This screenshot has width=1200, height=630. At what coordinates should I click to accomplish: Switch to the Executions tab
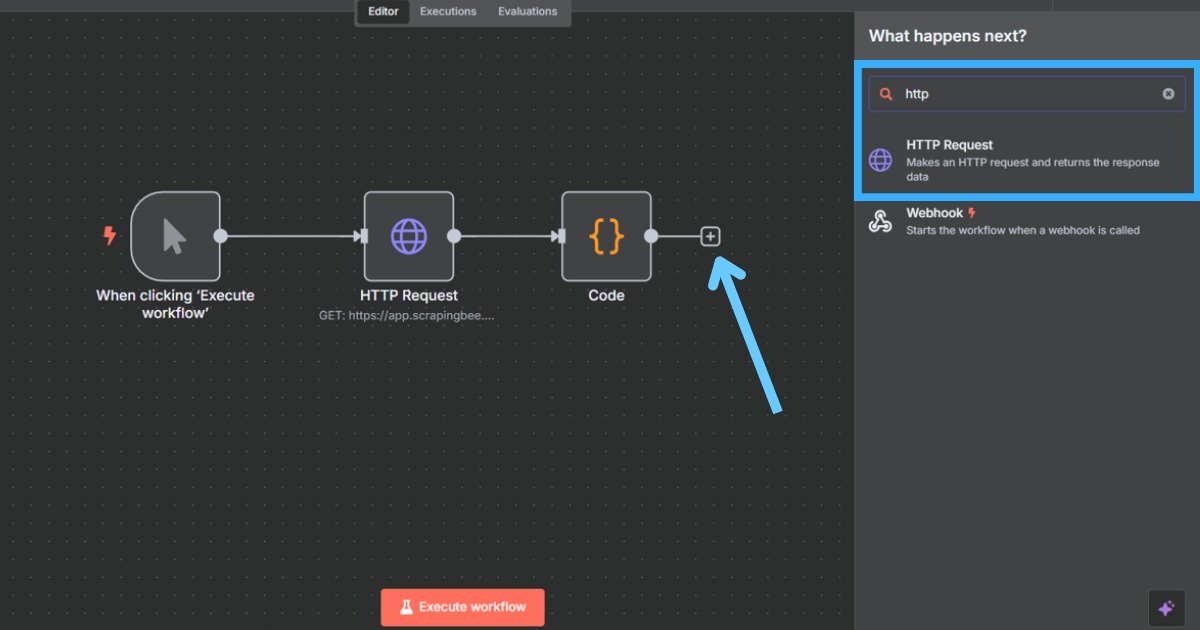447,11
